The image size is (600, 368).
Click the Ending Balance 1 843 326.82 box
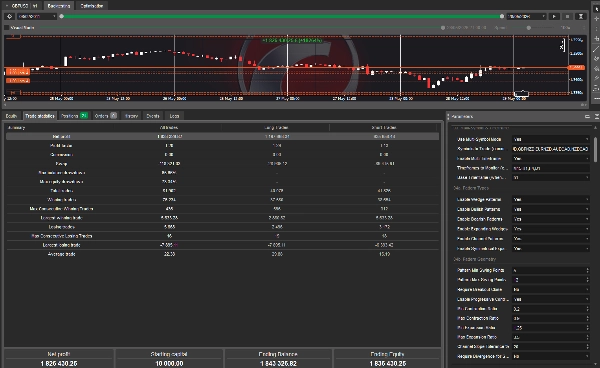(x=278, y=359)
